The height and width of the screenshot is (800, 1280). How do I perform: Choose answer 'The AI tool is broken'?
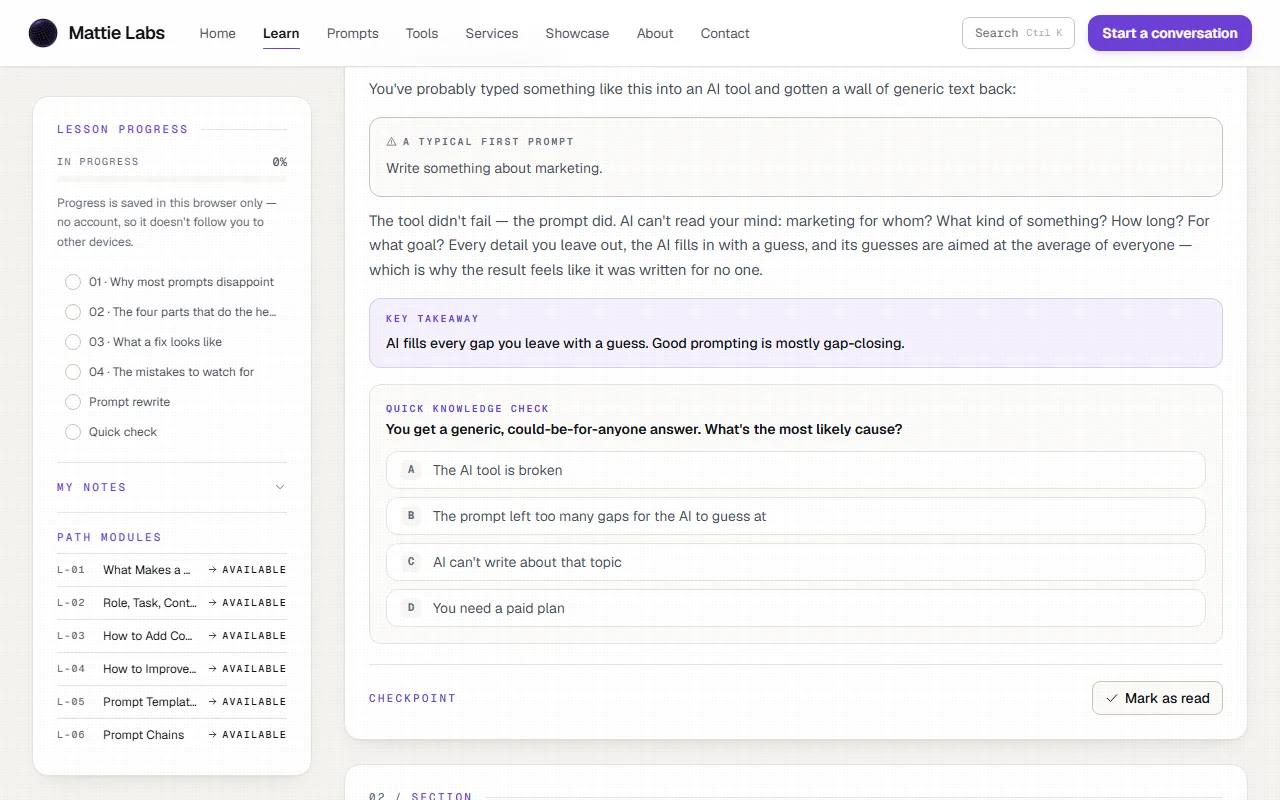[796, 470]
